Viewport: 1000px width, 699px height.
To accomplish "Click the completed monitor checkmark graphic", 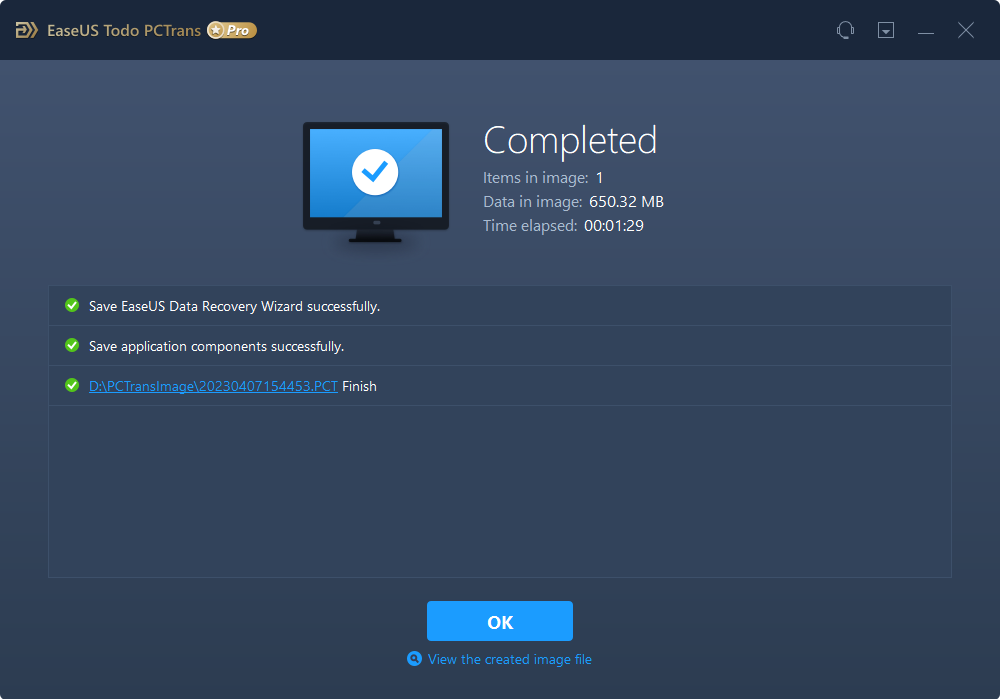I will coord(376,181).
